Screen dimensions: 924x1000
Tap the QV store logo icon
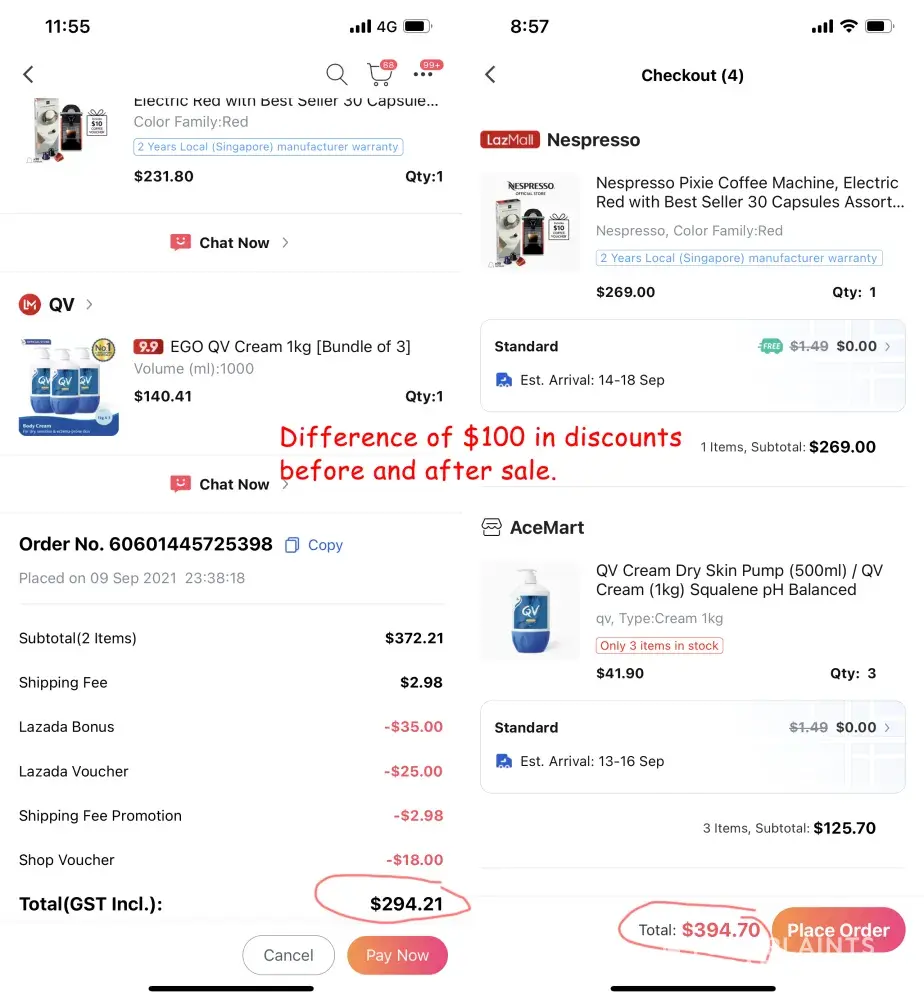29,305
